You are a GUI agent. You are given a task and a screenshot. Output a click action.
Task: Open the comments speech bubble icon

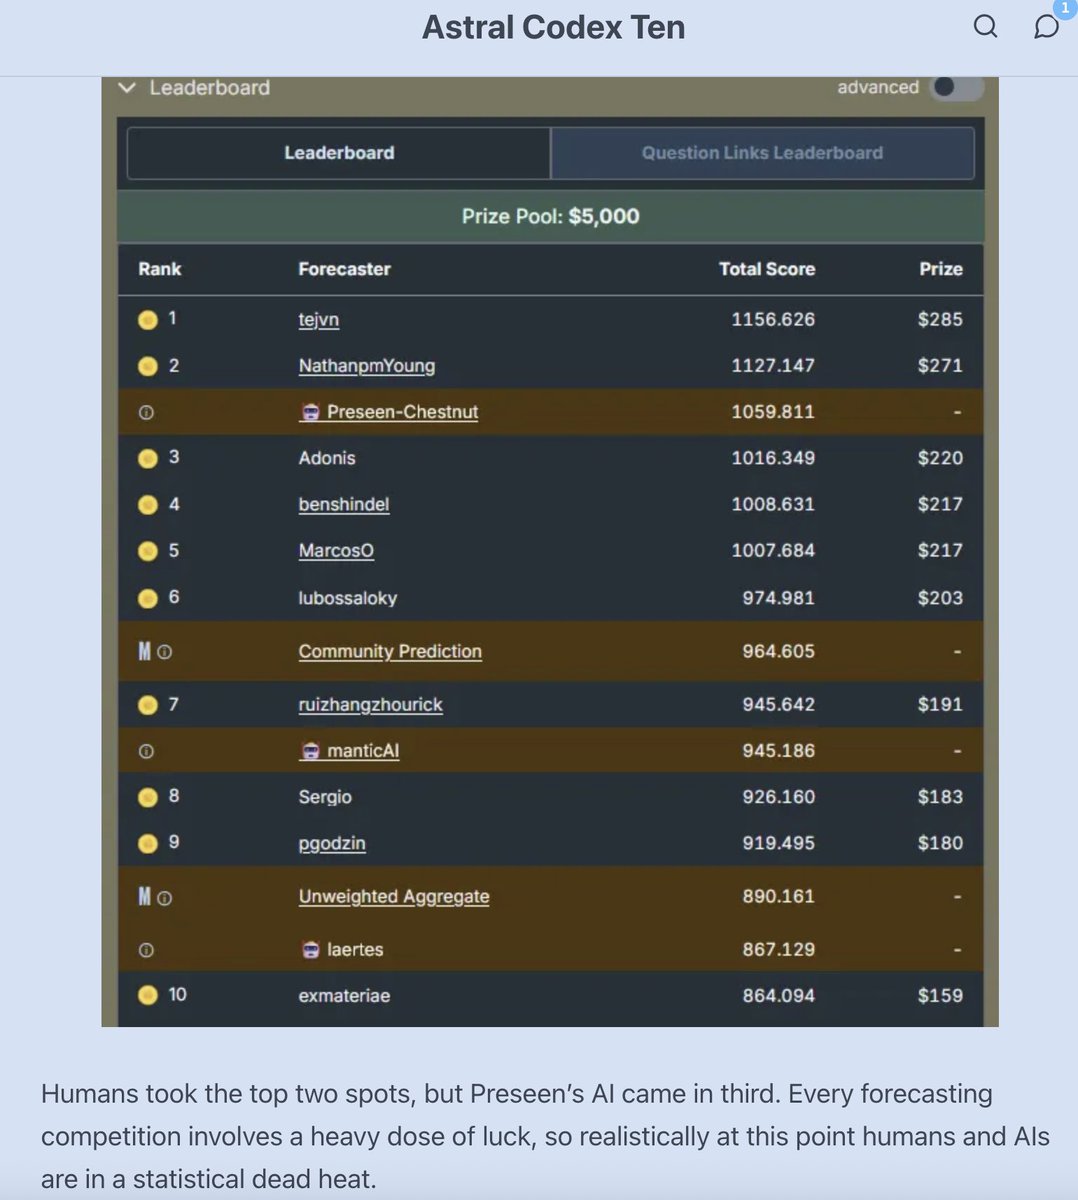click(x=1045, y=27)
